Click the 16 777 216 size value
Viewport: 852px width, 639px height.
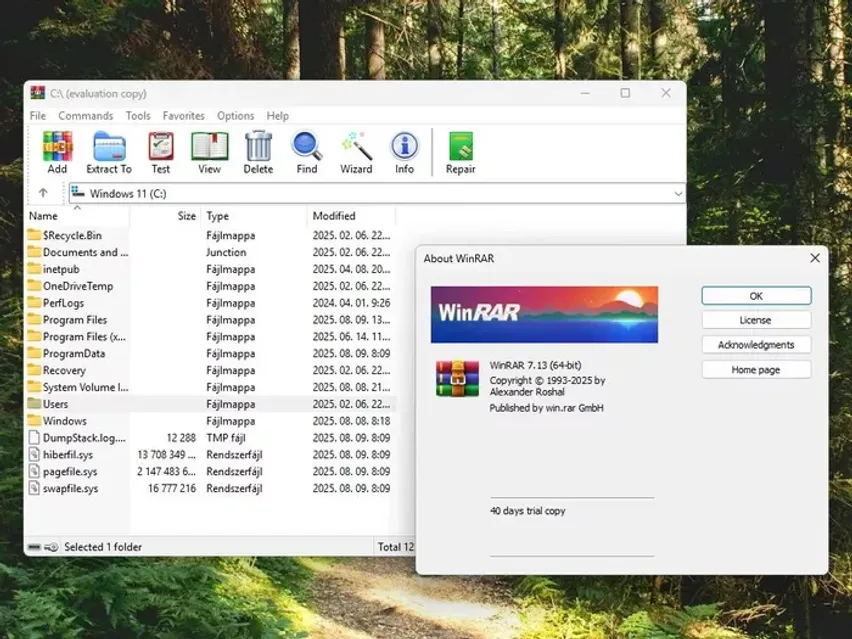pyautogui.click(x=172, y=488)
